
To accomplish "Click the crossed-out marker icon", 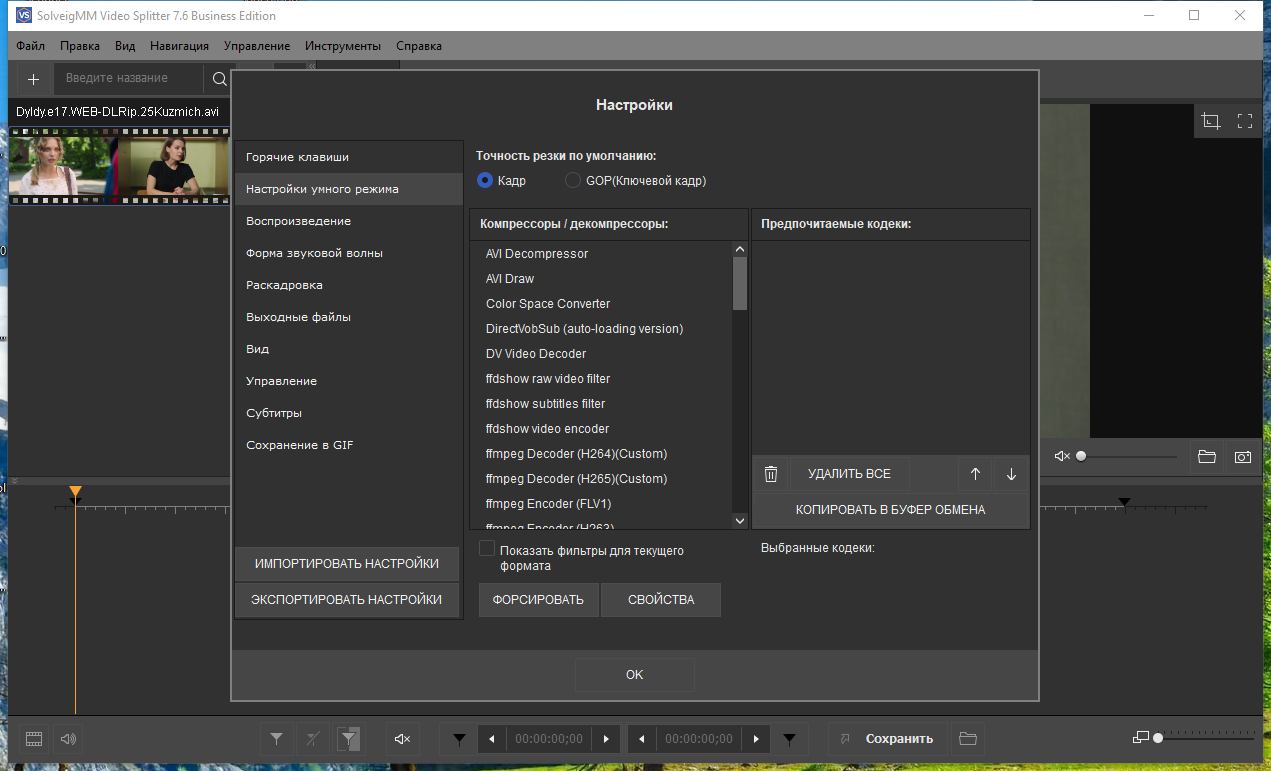I will (x=313, y=739).
